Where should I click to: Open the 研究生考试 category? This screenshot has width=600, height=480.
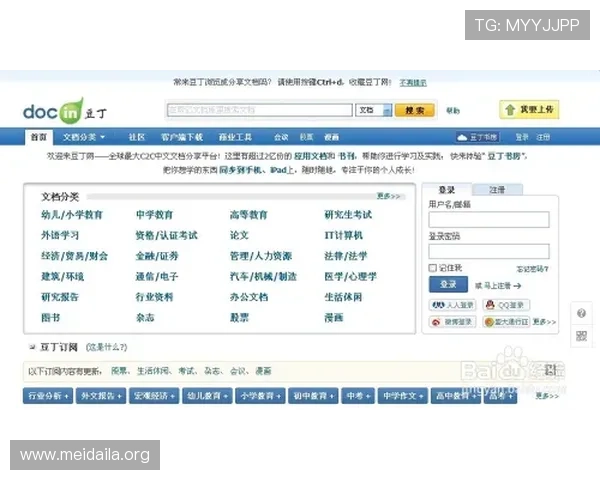pos(348,215)
